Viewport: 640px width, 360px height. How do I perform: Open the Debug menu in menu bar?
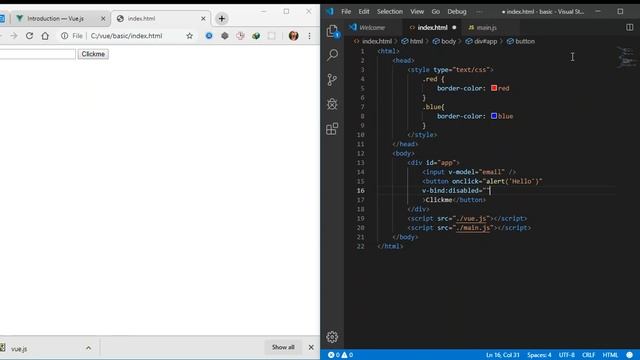point(457,11)
